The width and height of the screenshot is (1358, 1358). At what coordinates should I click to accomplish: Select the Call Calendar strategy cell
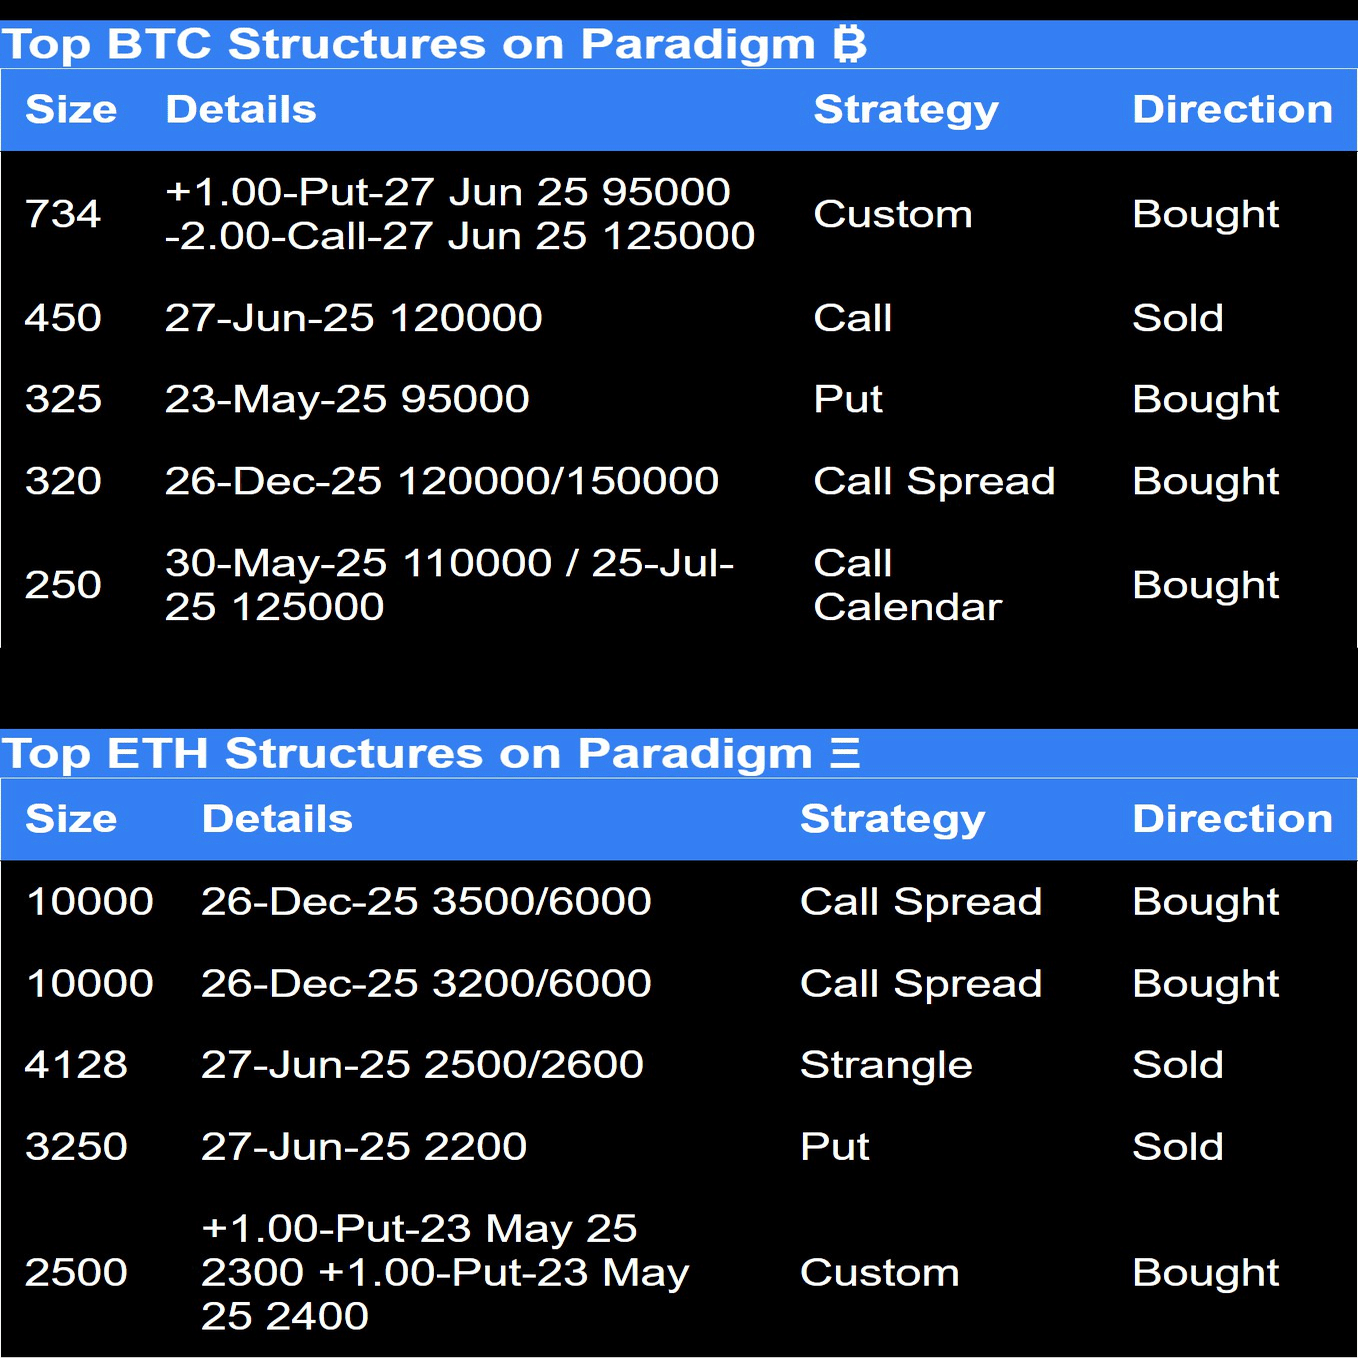click(908, 585)
